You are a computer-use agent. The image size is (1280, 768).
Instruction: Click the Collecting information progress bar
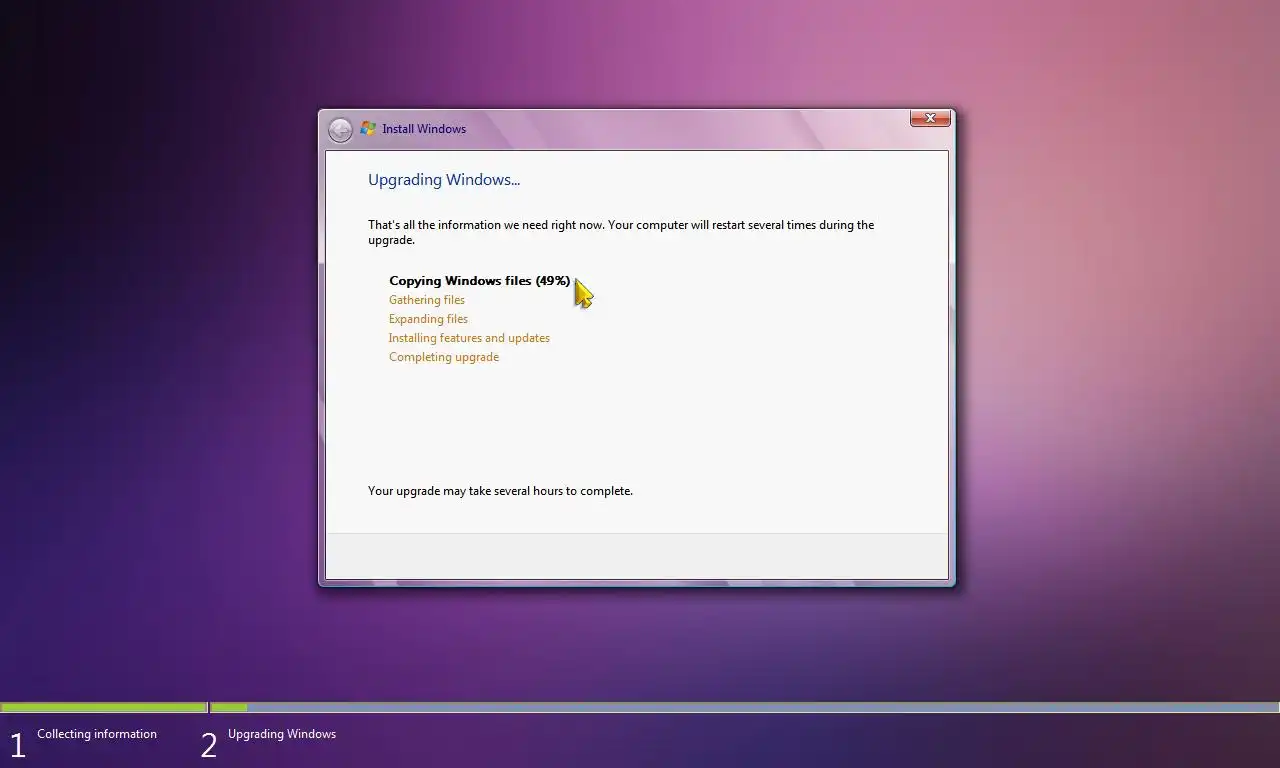tap(103, 708)
